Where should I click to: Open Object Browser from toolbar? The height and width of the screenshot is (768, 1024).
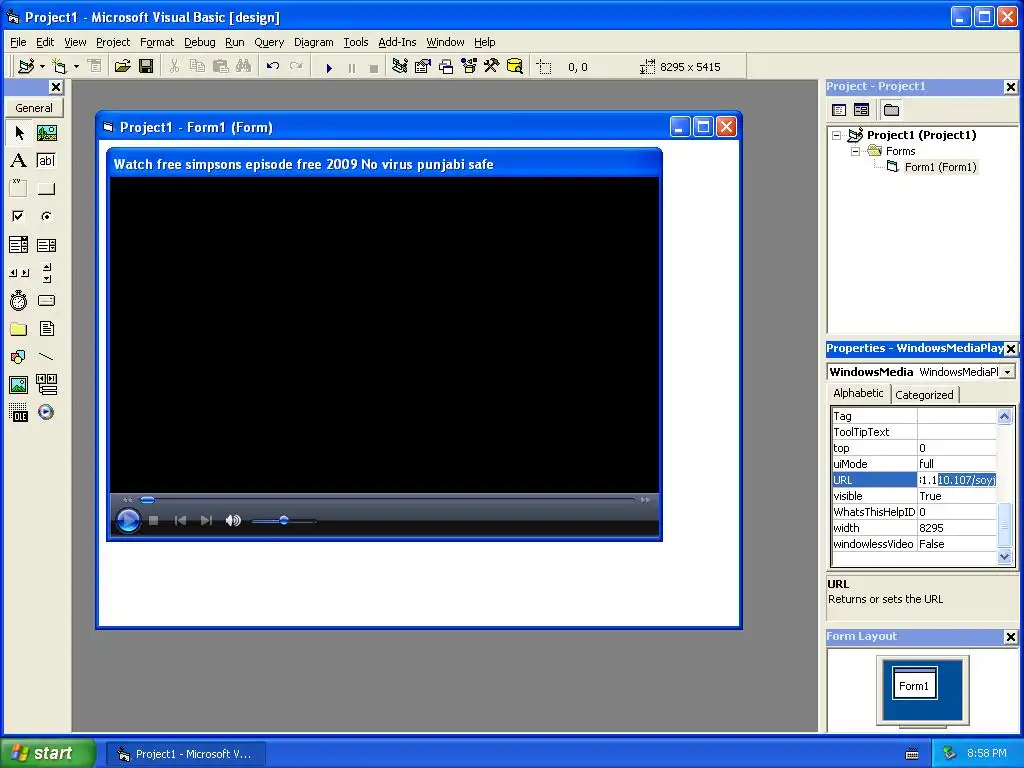tap(469, 67)
